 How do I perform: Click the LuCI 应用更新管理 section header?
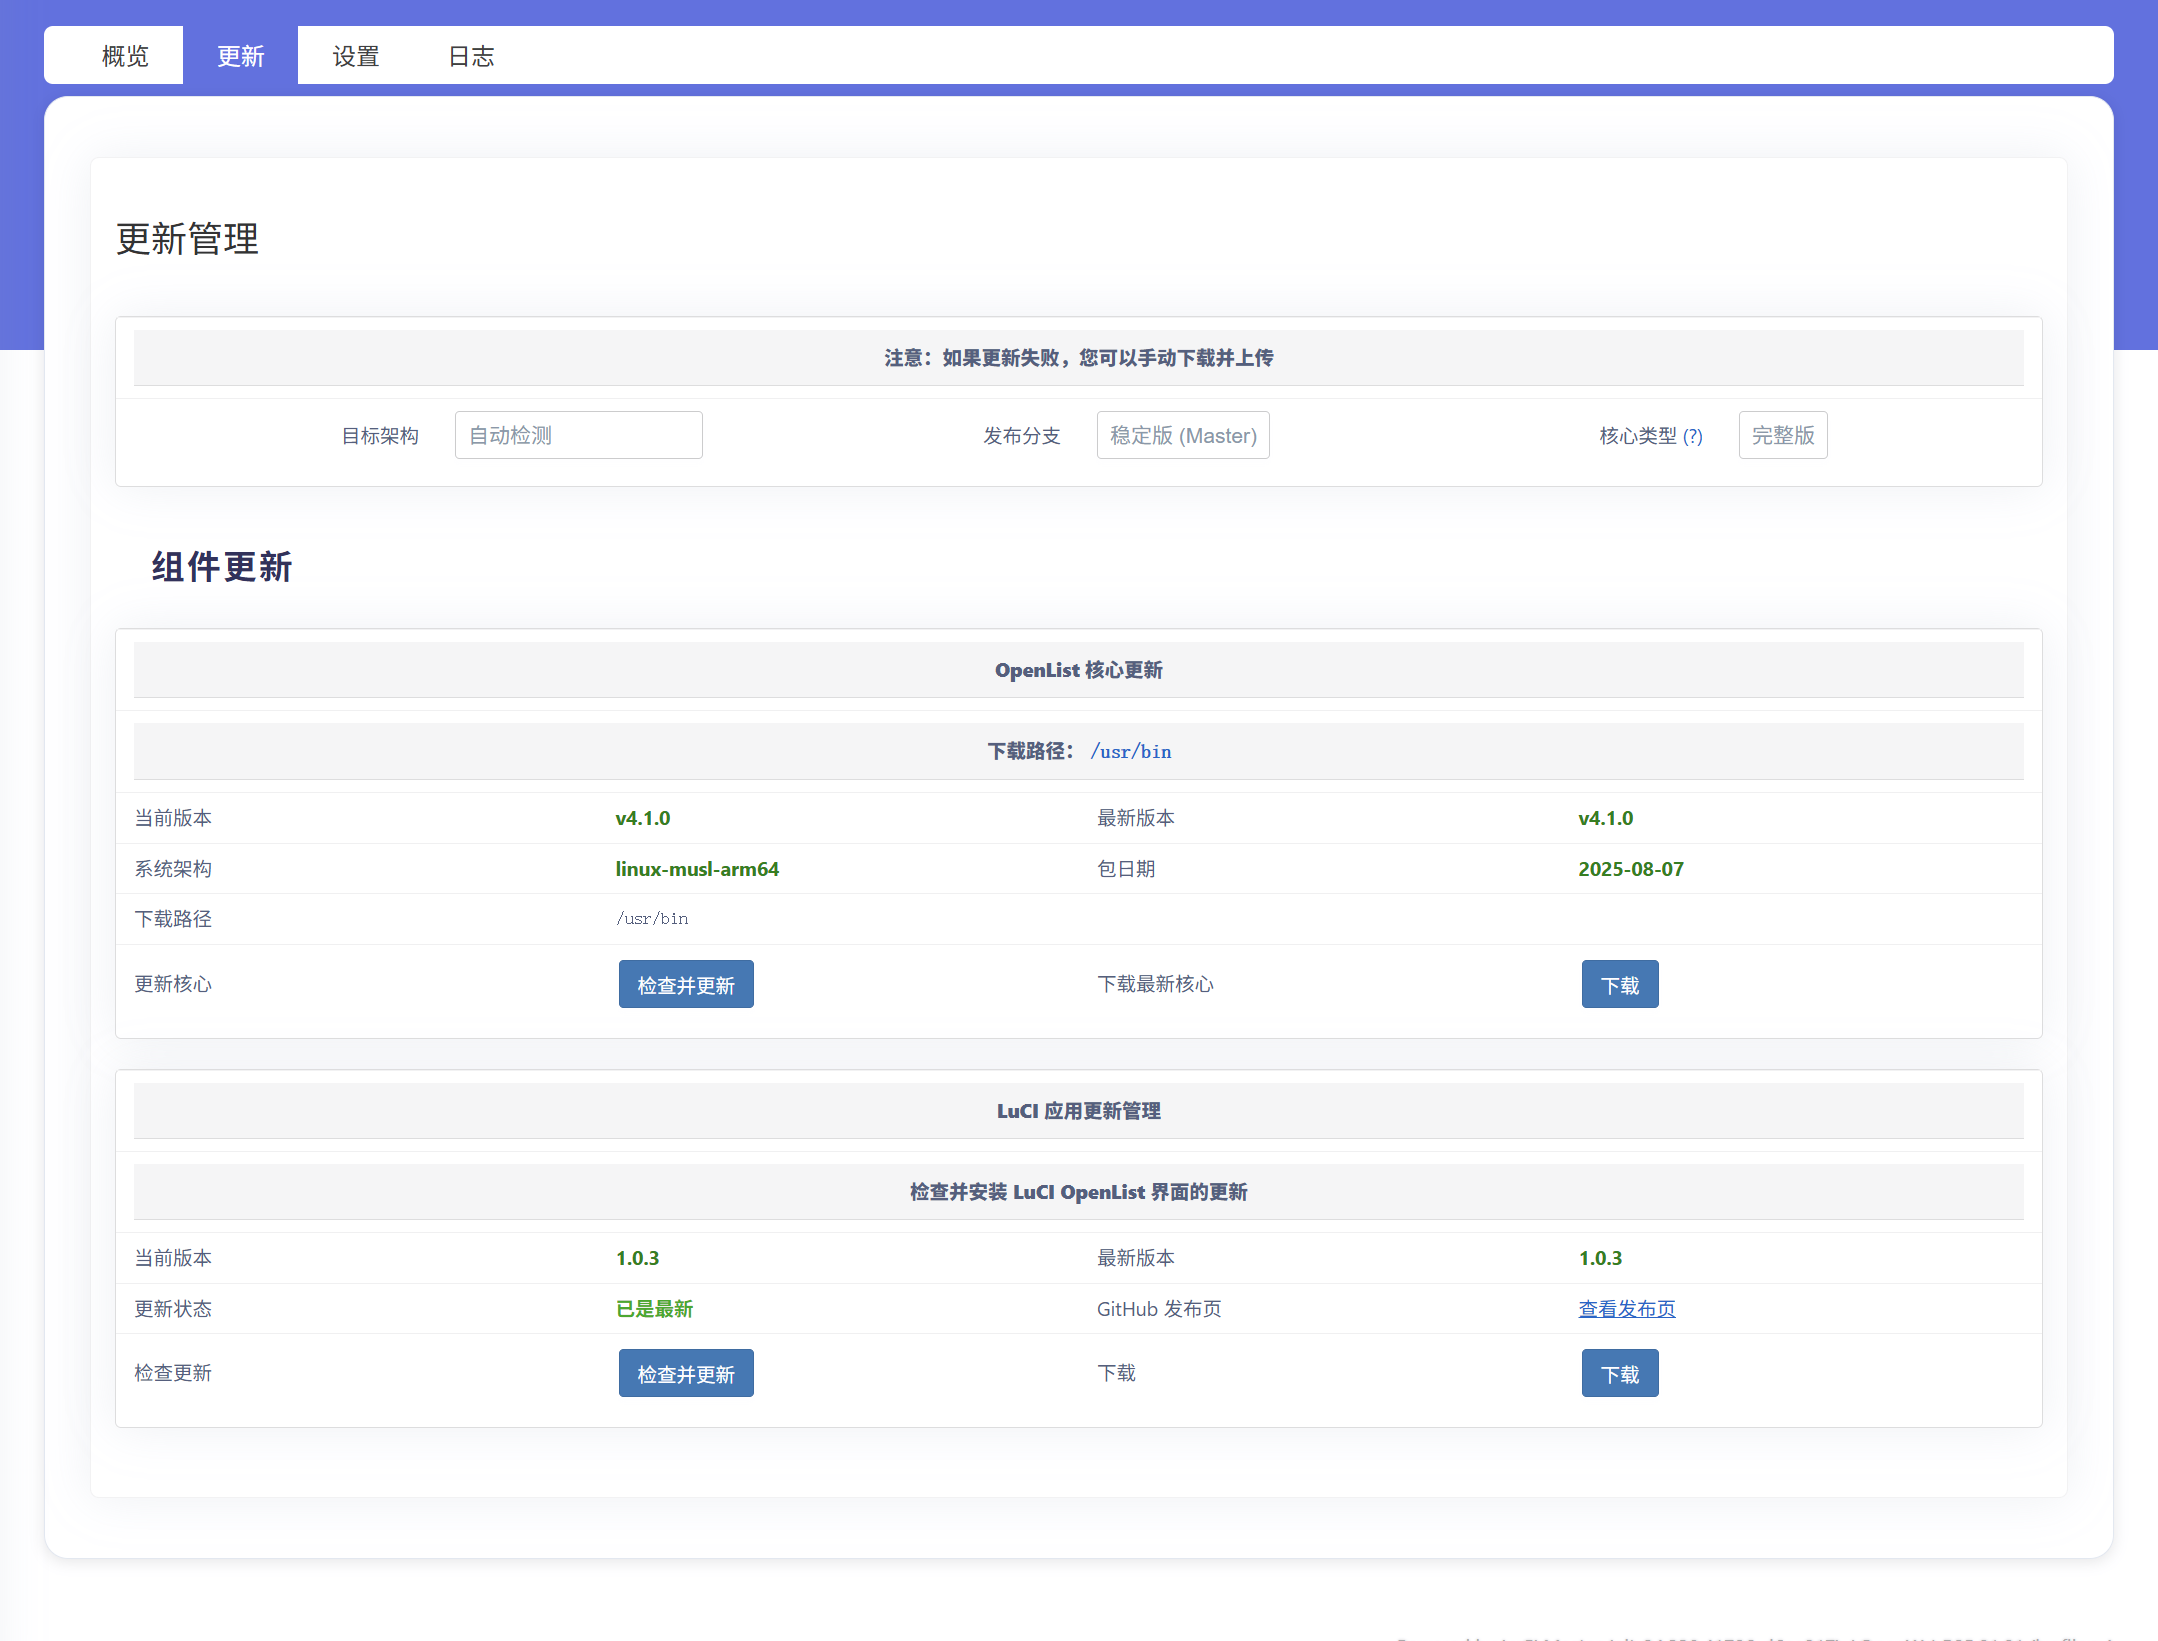(x=1079, y=1111)
